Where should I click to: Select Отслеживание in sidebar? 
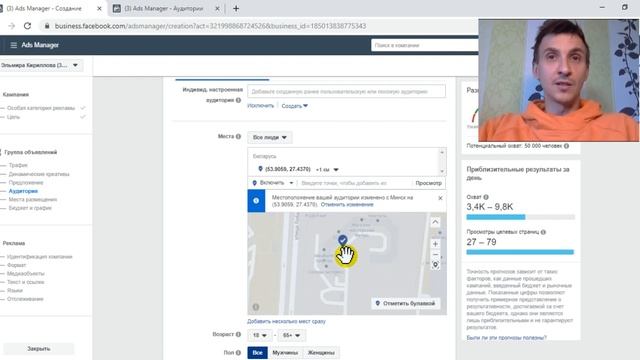click(x=25, y=299)
